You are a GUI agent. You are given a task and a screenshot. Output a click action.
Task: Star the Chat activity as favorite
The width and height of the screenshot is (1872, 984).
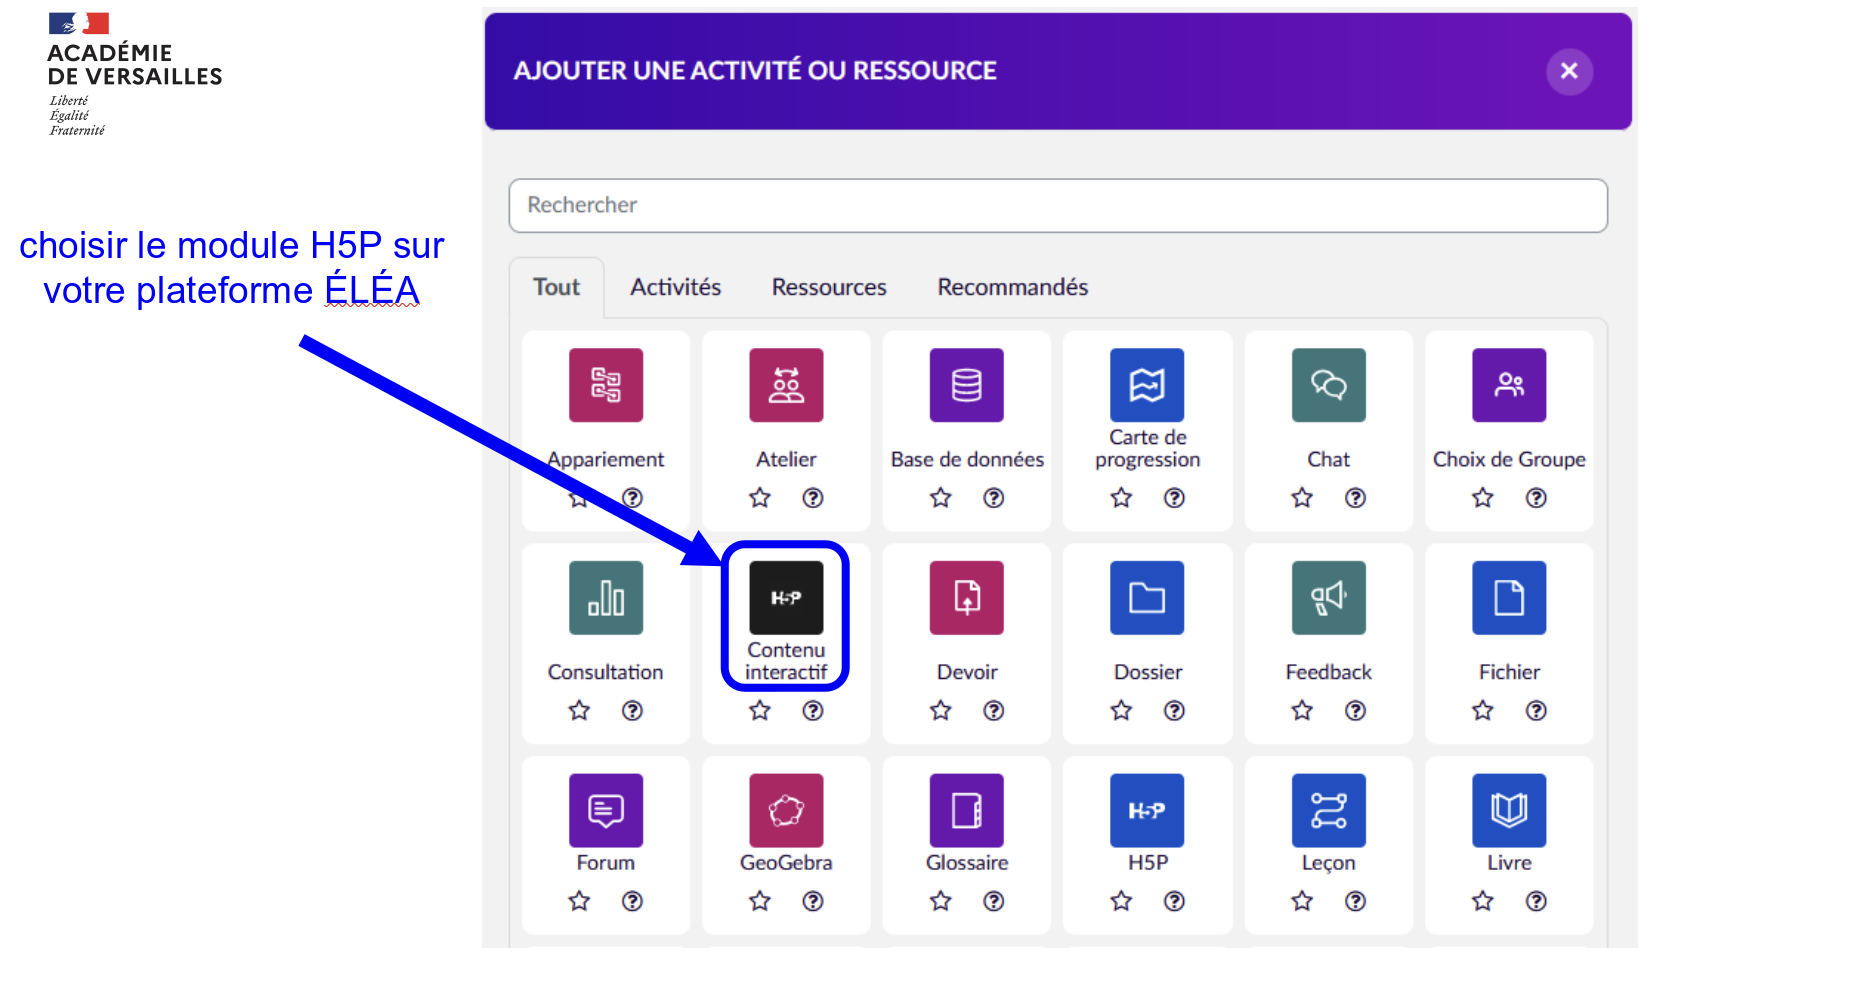[x=1302, y=498]
